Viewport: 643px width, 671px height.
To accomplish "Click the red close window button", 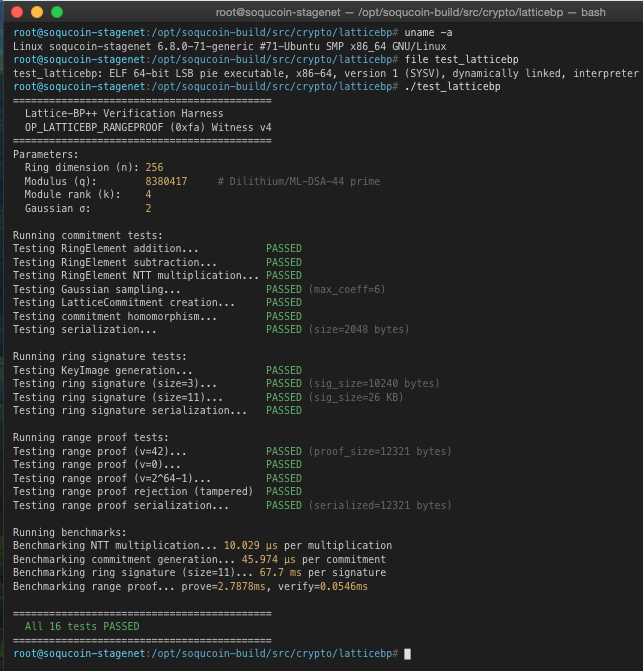I will click(x=17, y=12).
